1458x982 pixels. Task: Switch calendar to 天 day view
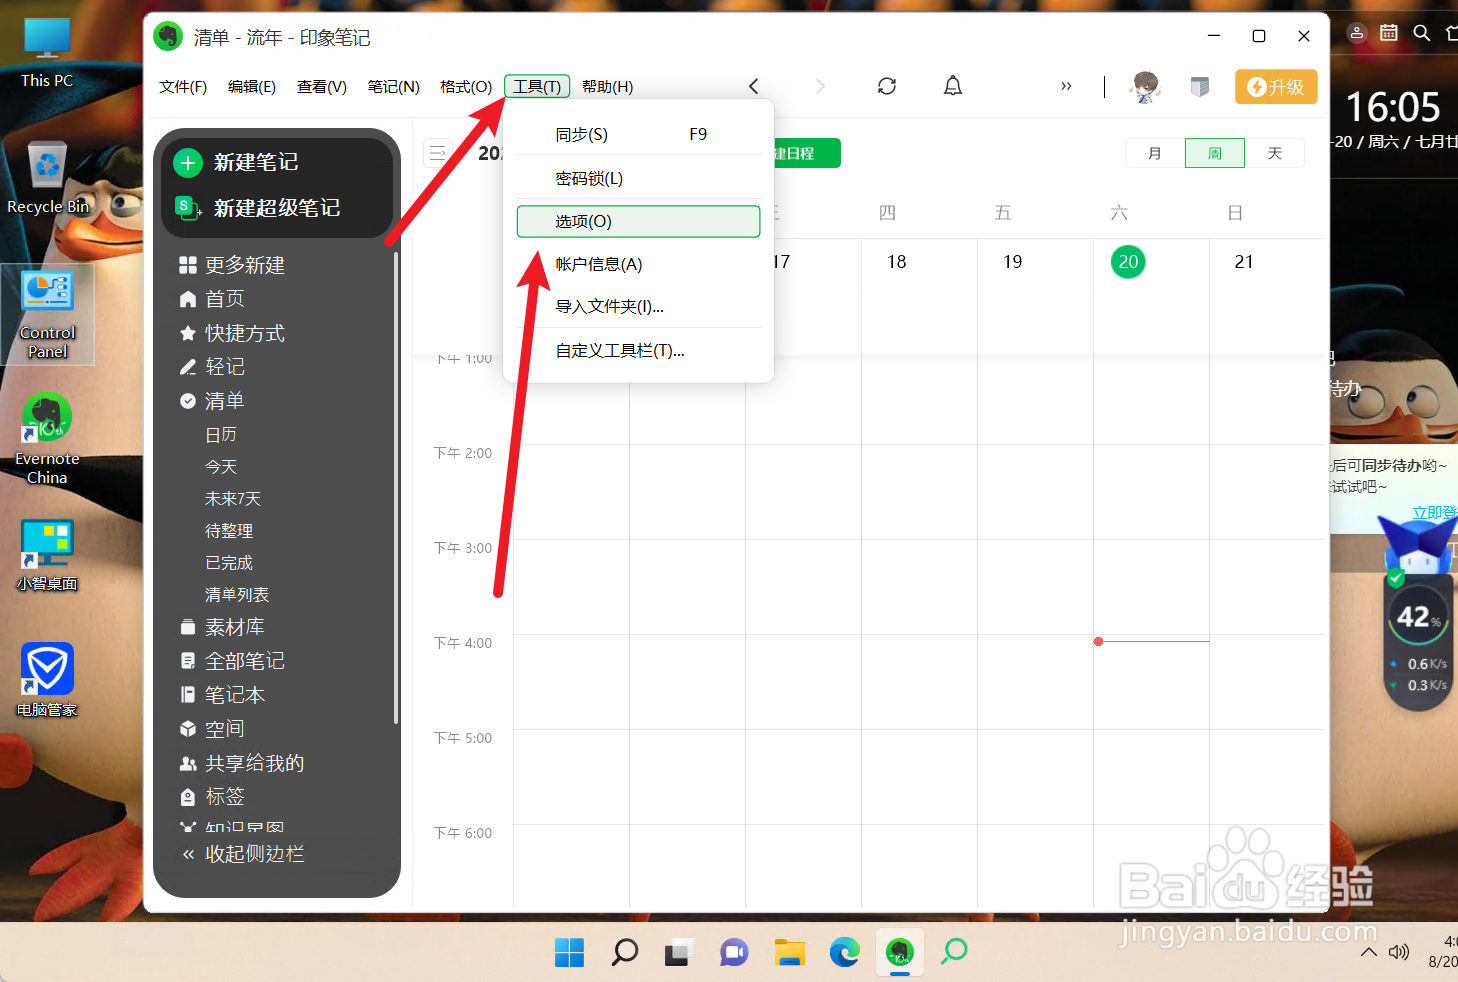pyautogui.click(x=1275, y=153)
